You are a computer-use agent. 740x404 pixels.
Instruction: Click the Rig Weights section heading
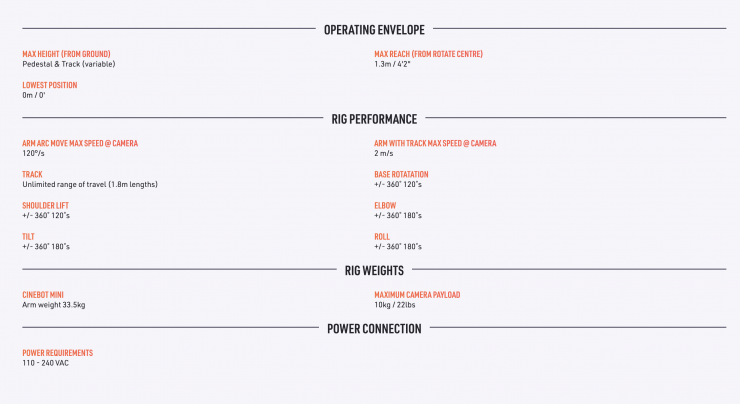pos(374,270)
